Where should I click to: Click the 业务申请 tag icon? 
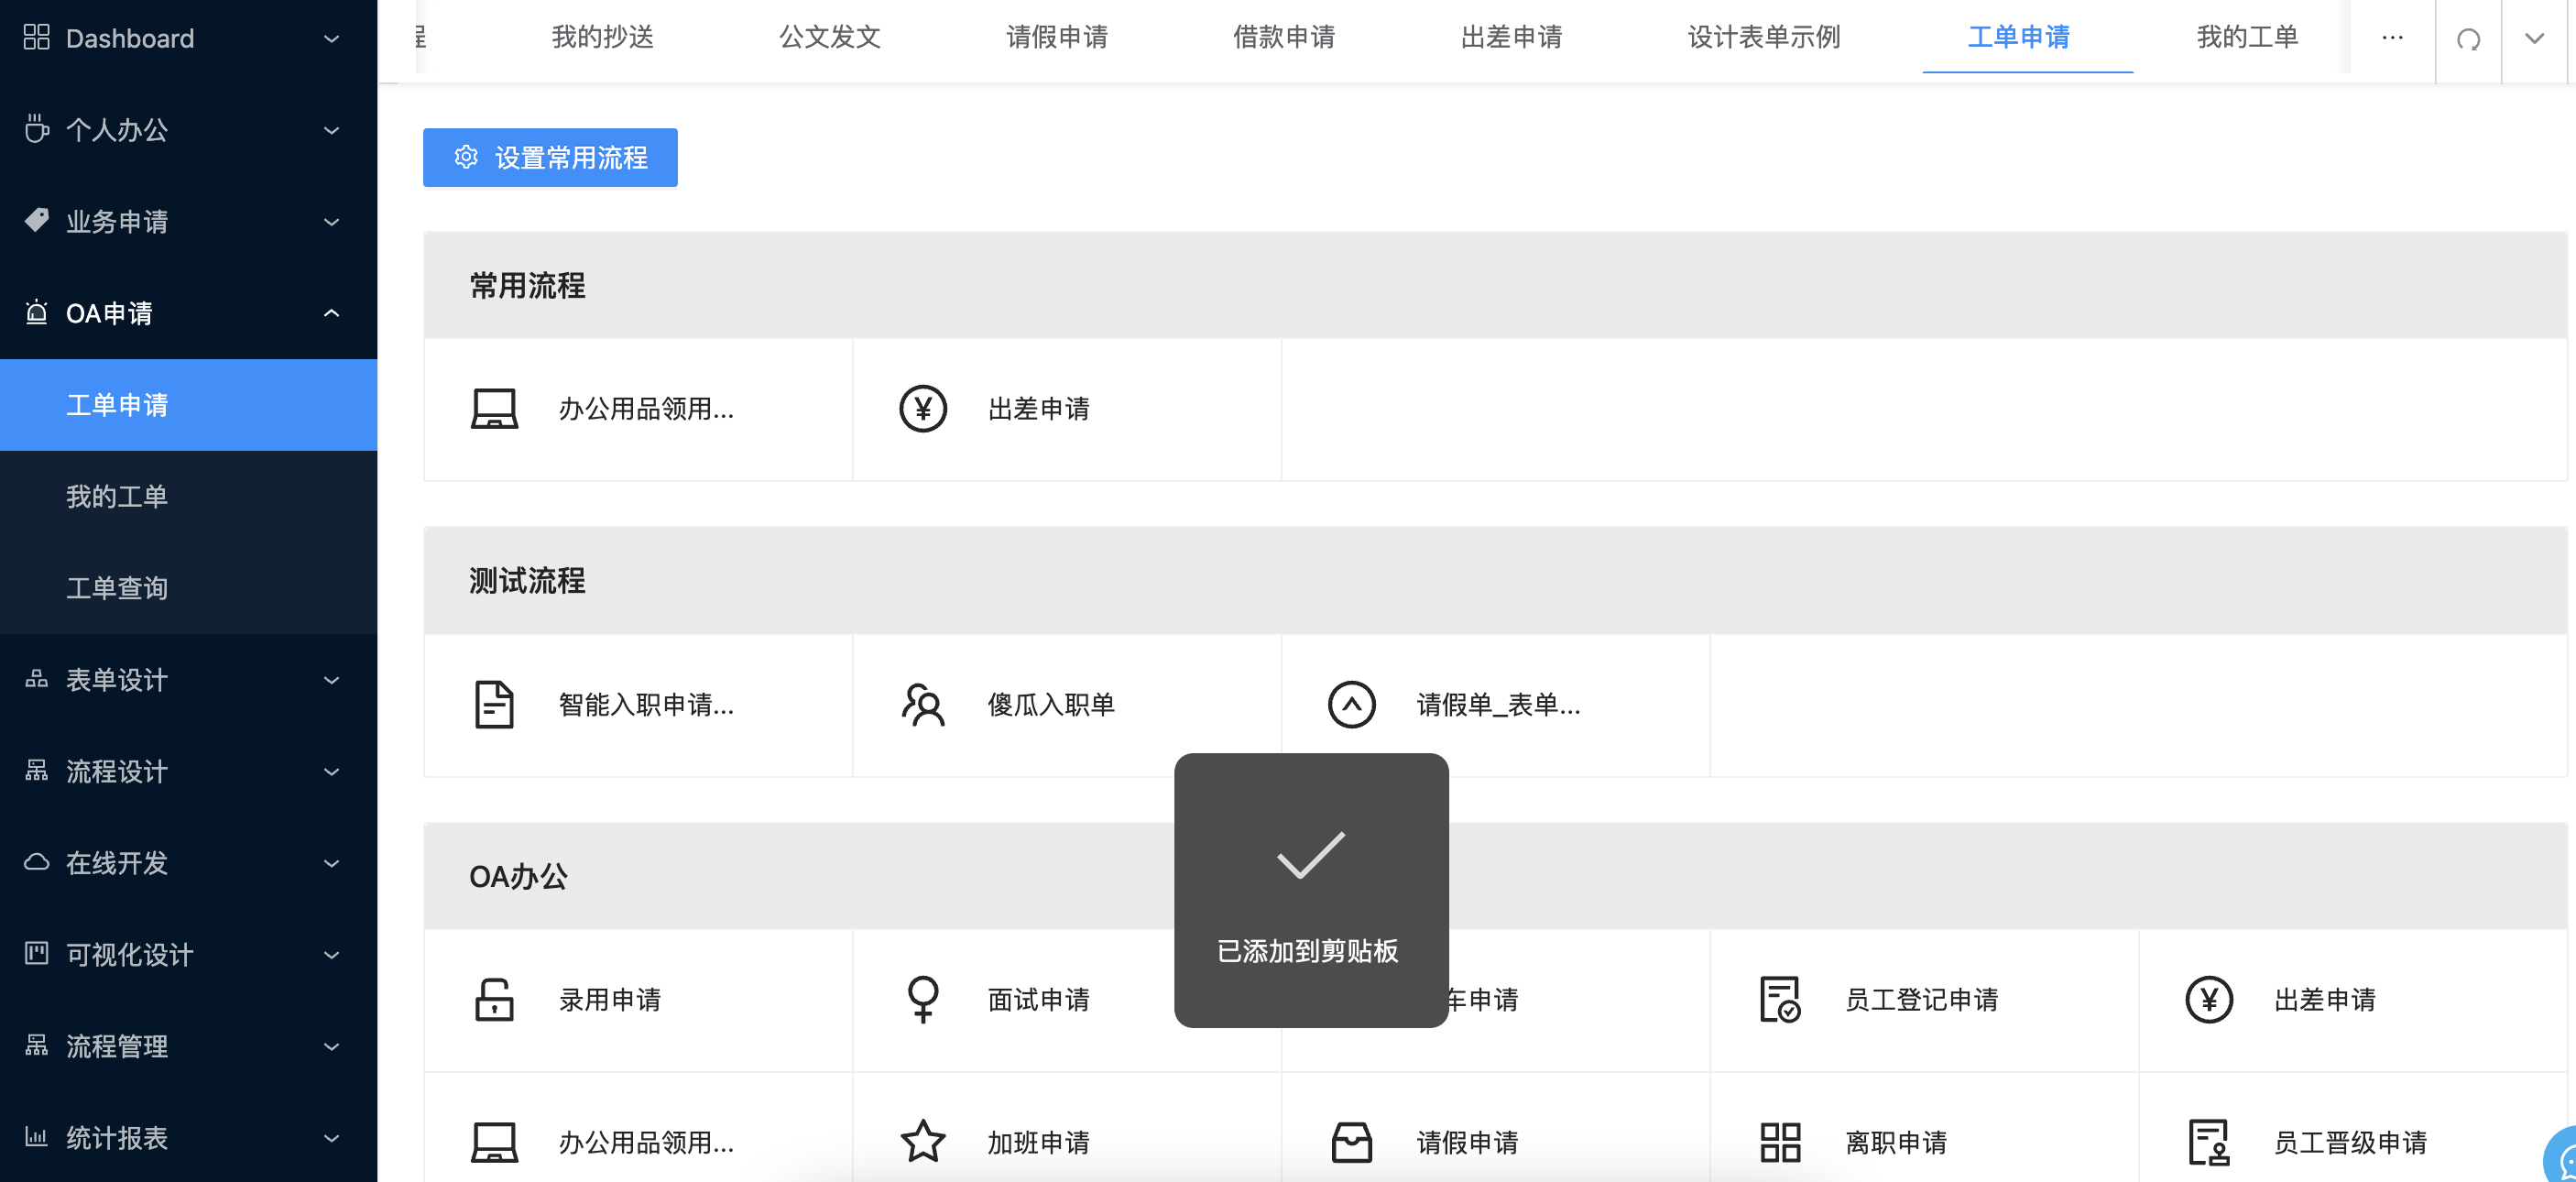36,221
